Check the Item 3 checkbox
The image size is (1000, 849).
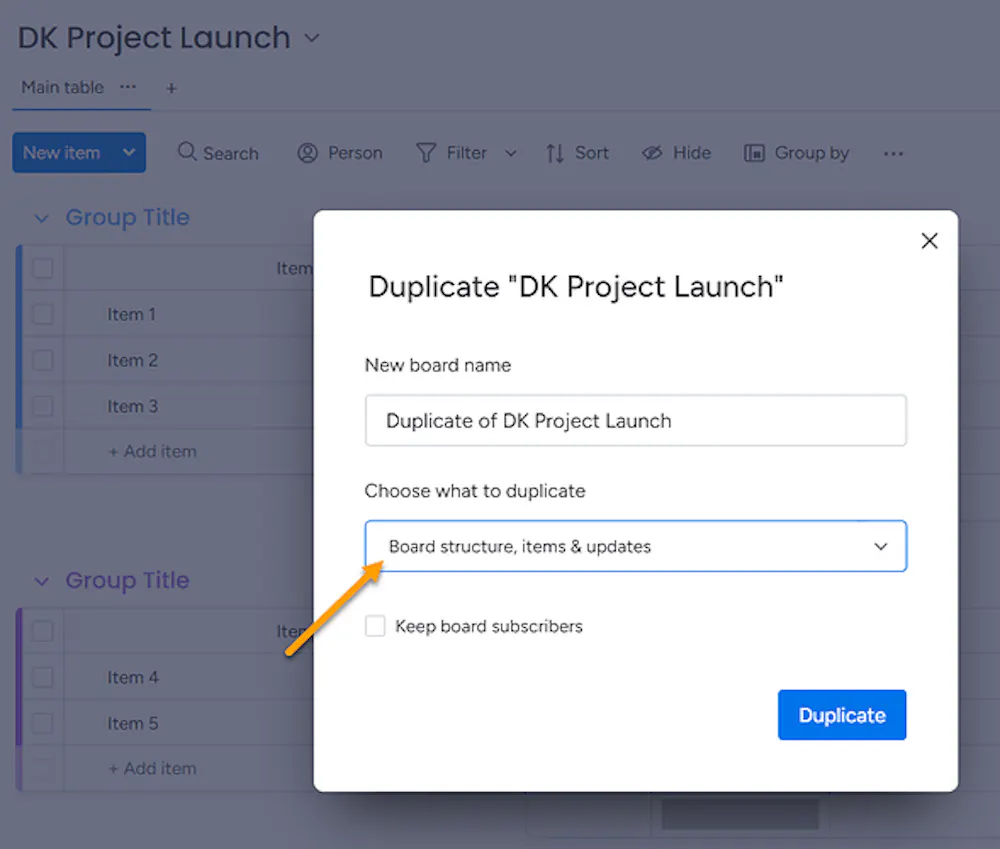tap(43, 406)
